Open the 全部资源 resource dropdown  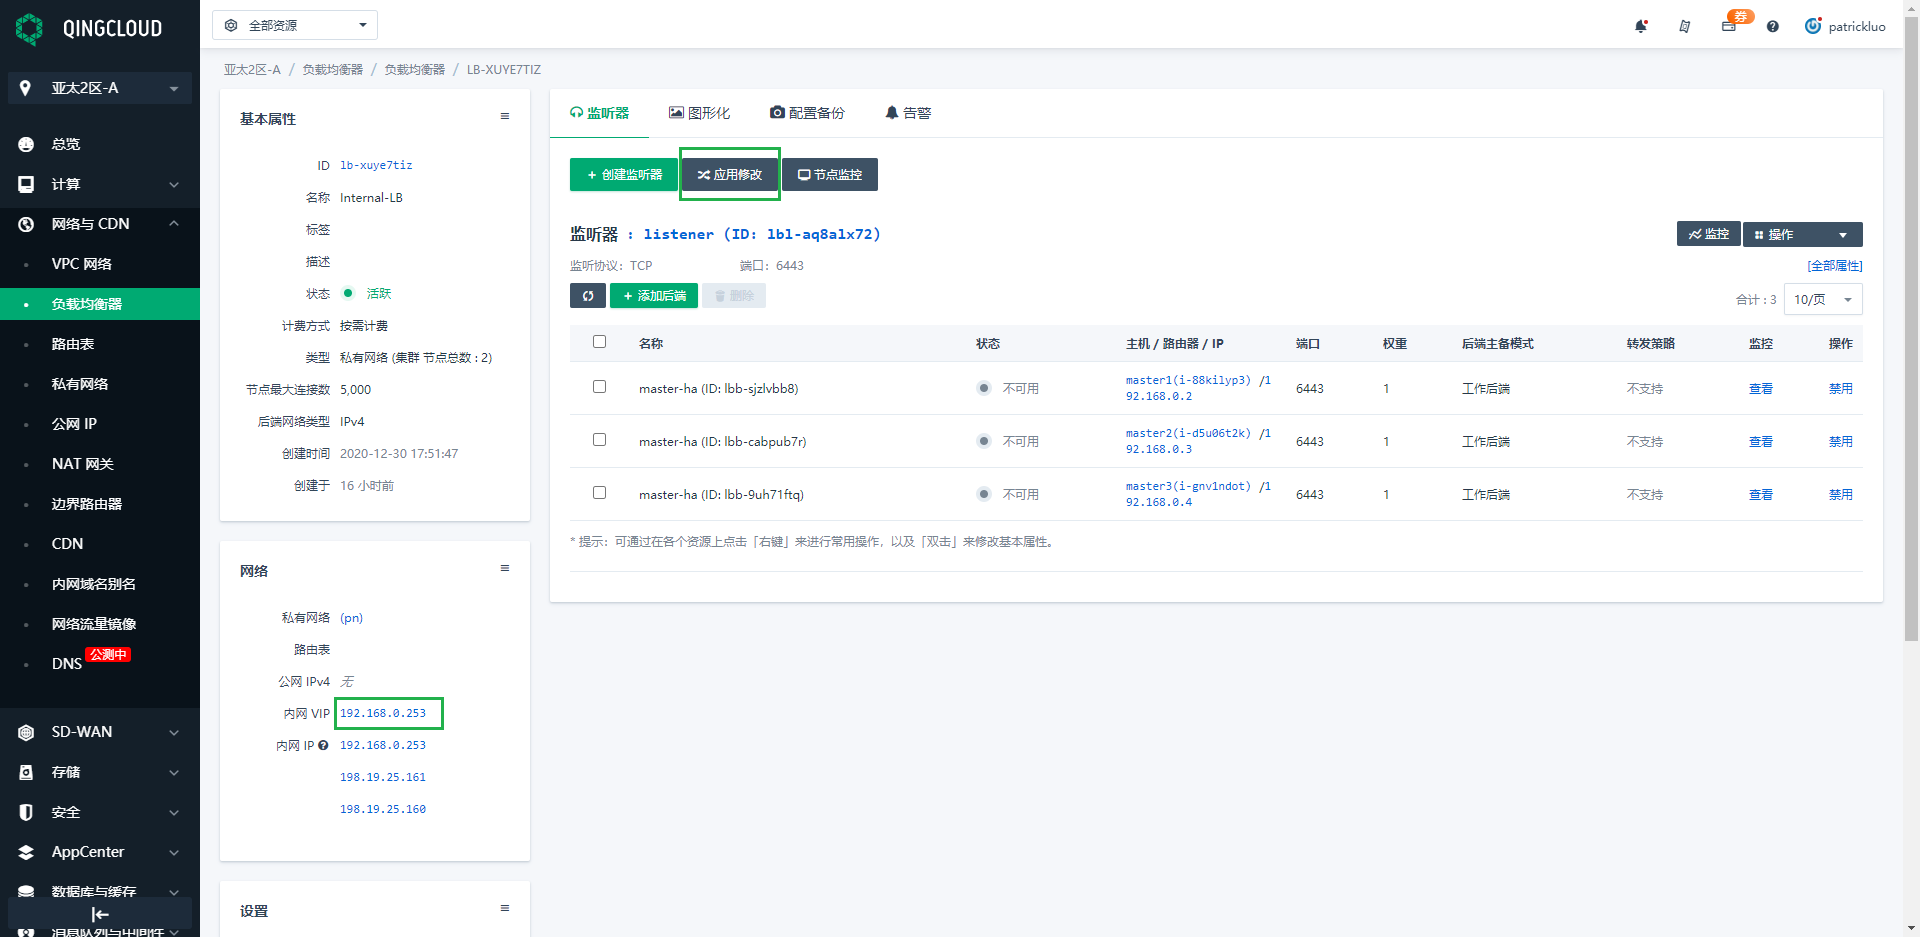click(295, 25)
